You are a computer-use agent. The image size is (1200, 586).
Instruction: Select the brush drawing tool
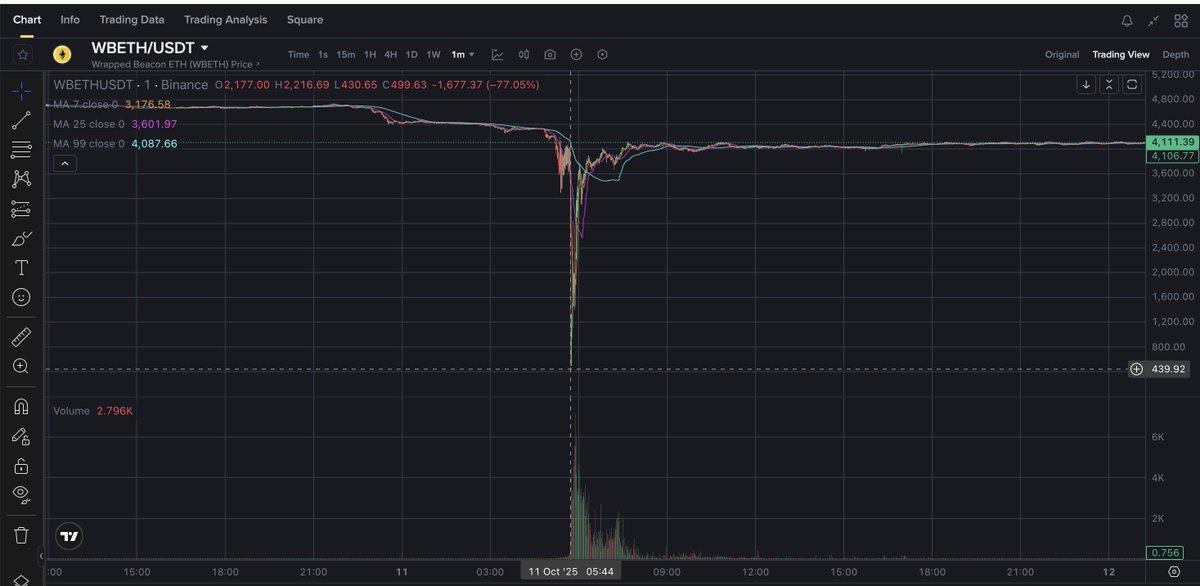21,239
